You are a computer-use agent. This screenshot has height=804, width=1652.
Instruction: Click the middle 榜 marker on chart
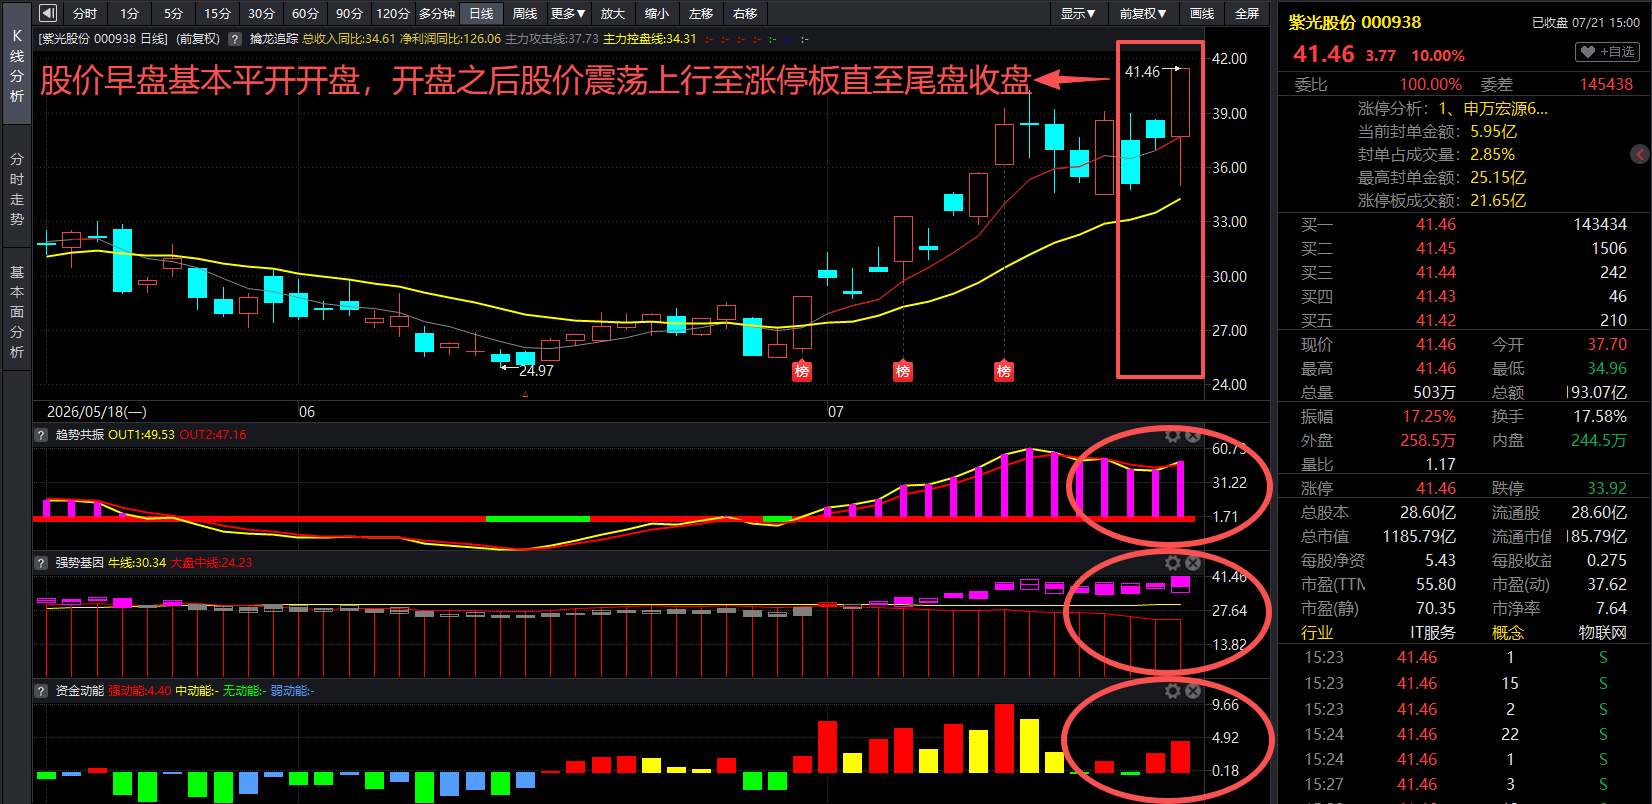903,371
